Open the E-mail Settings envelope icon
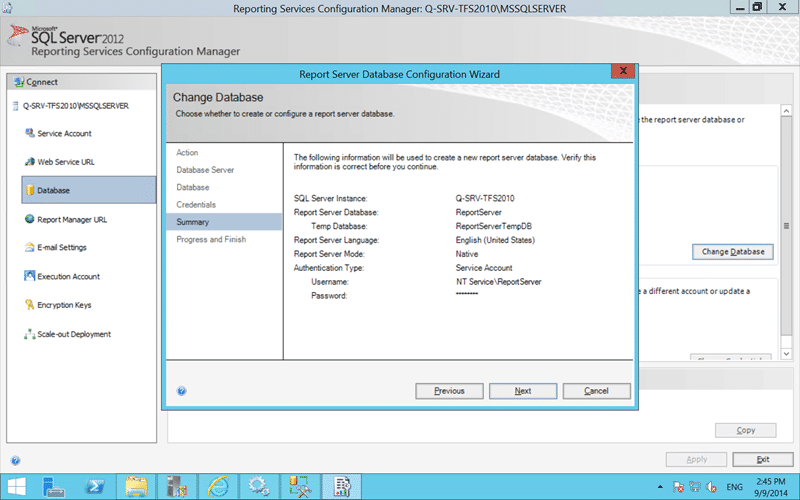The image size is (800, 500). click(x=30, y=247)
